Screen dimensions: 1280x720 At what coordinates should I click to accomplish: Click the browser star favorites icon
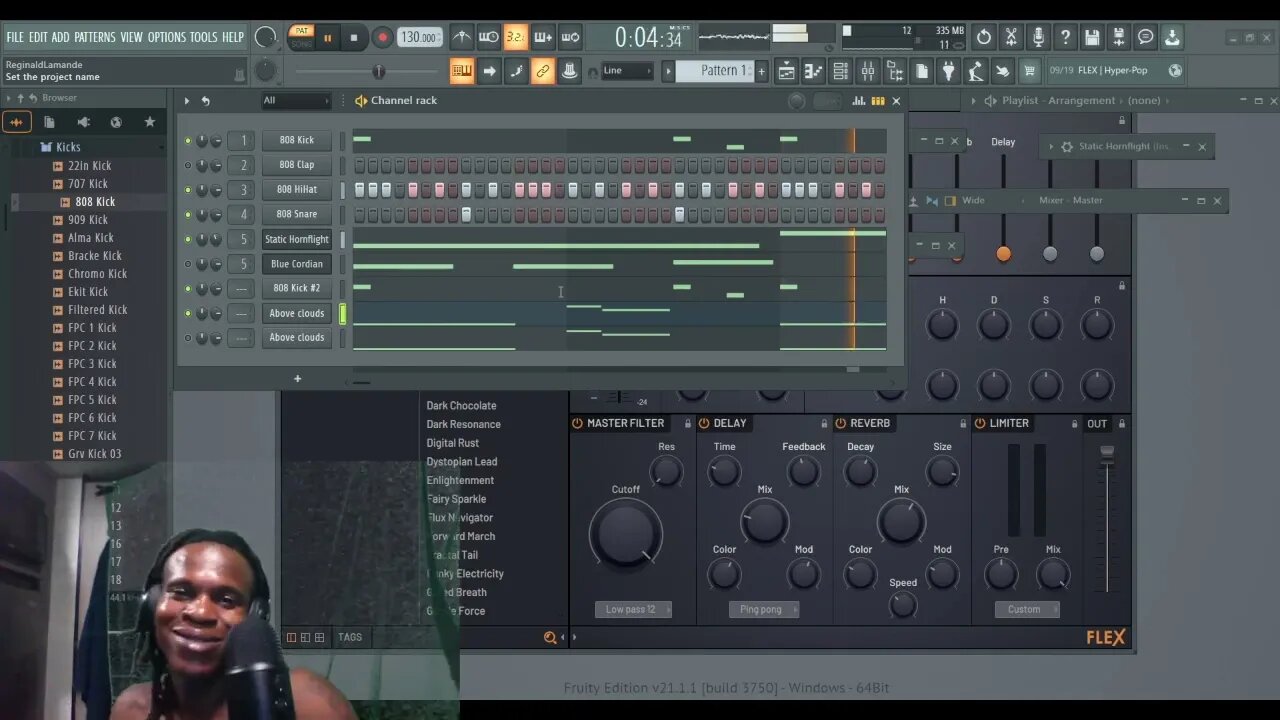pos(150,122)
